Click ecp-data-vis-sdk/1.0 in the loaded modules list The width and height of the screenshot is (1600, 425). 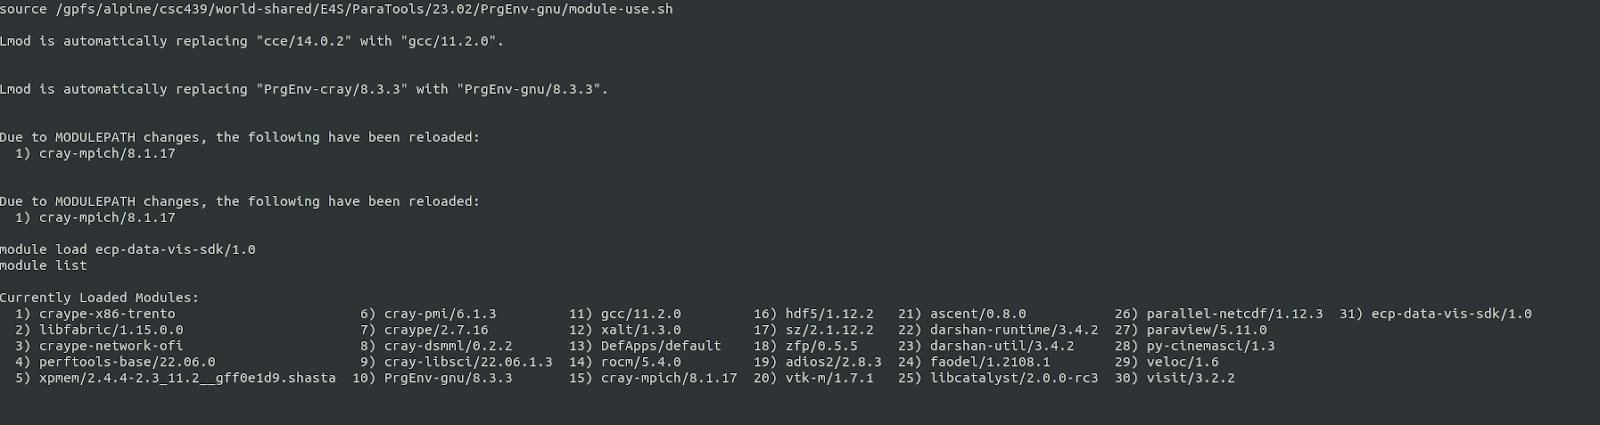point(1451,314)
